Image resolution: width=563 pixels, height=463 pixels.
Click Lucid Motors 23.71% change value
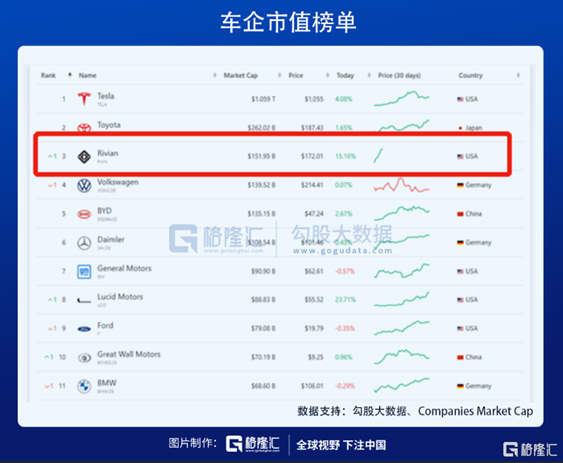pyautogui.click(x=345, y=300)
